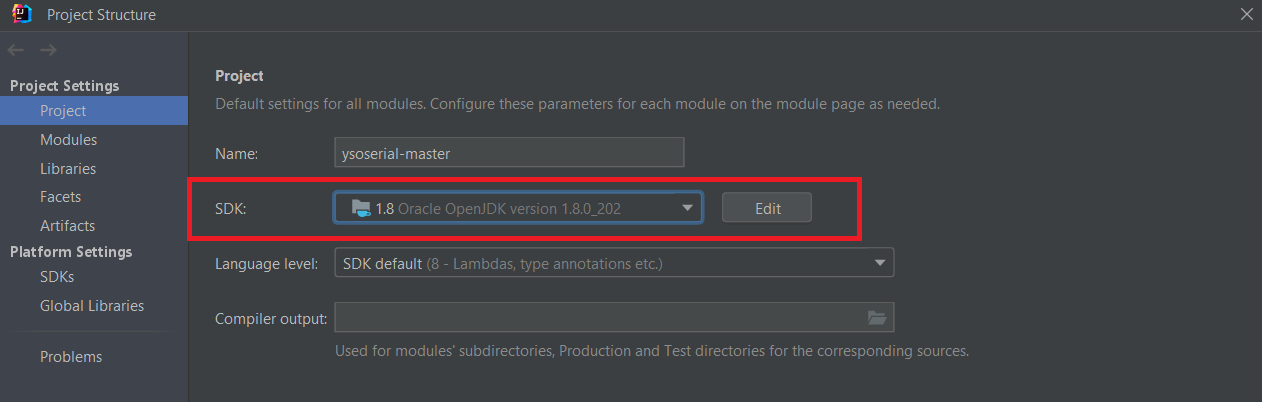Open the Artifacts section

pos(67,226)
